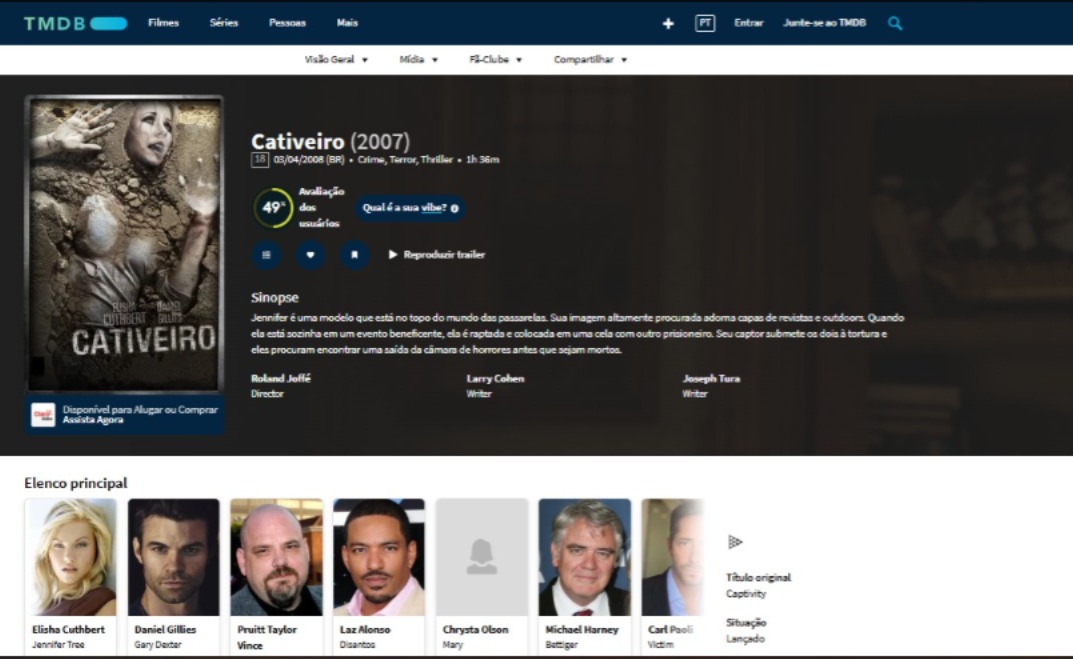Click the plus add-content icon
Screen dimensions: 1073x659
pos(668,23)
